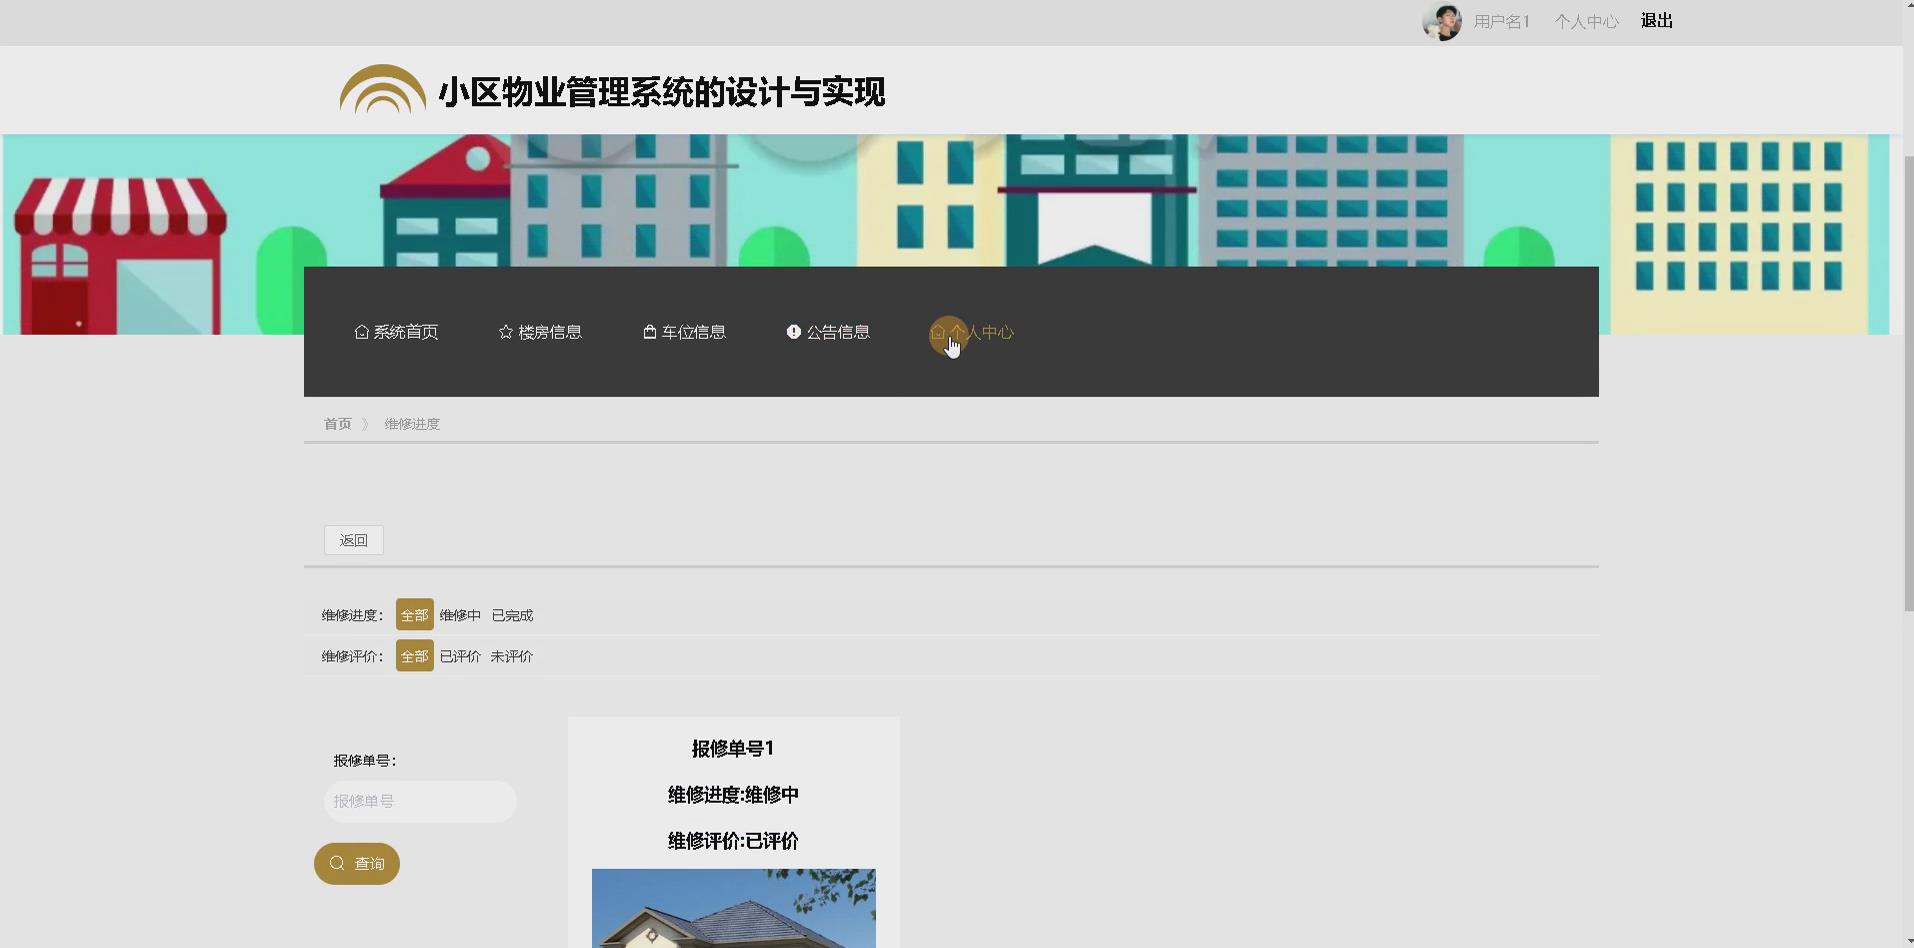Select 已完成 repair progress filter
This screenshot has width=1914, height=948.
513,614
